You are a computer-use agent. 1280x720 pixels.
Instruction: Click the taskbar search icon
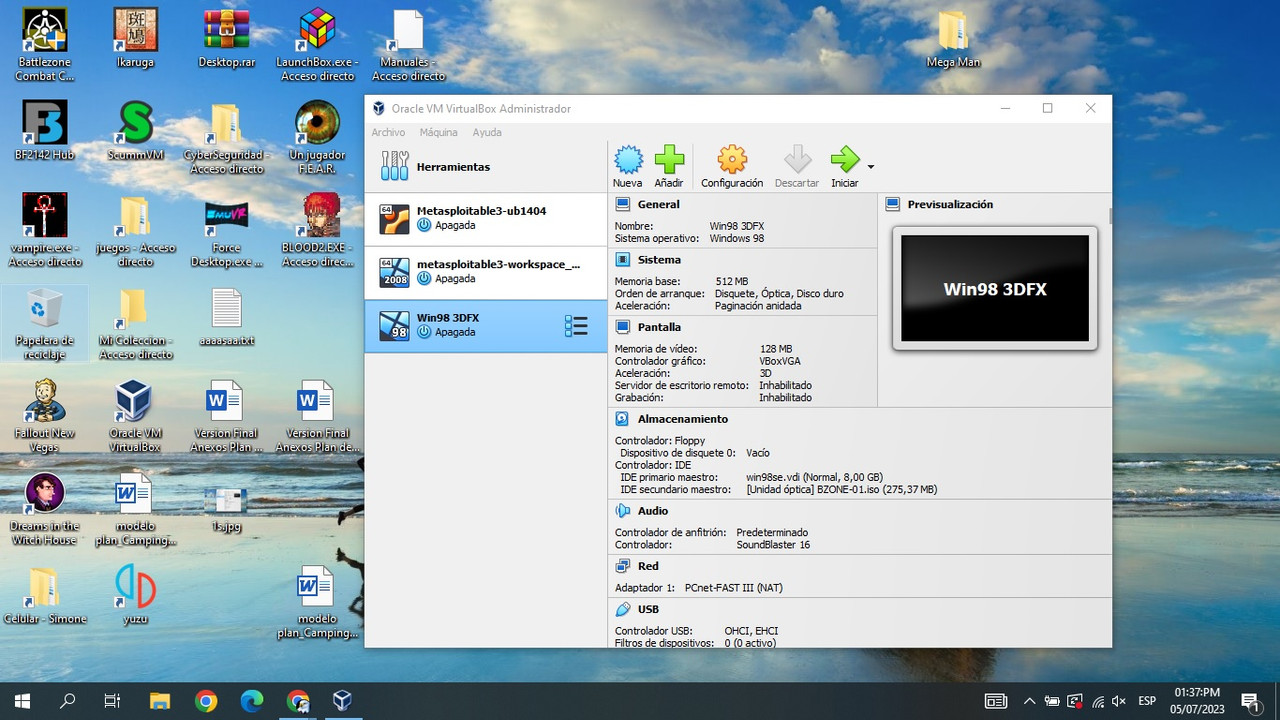[68, 701]
